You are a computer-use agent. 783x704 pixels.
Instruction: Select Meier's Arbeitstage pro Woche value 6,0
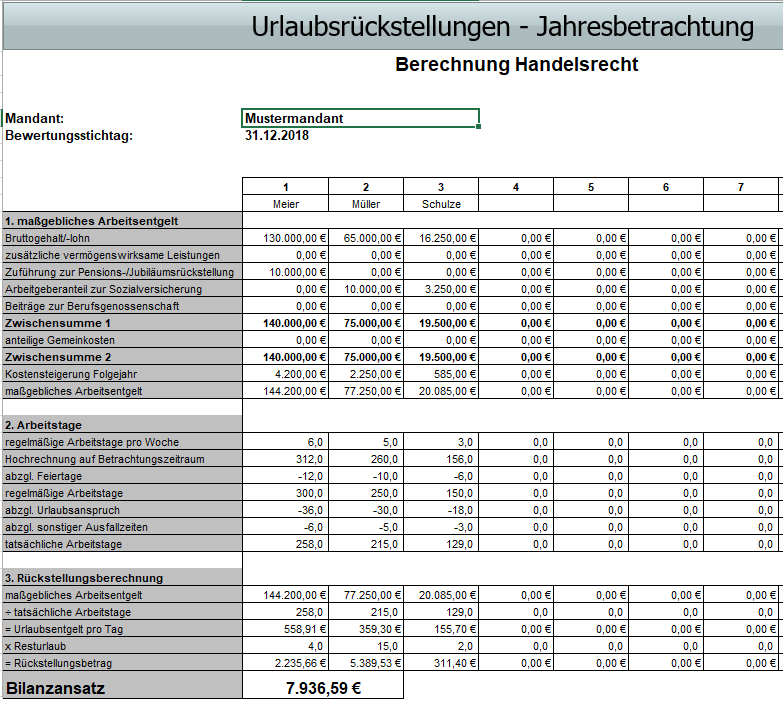(x=285, y=442)
